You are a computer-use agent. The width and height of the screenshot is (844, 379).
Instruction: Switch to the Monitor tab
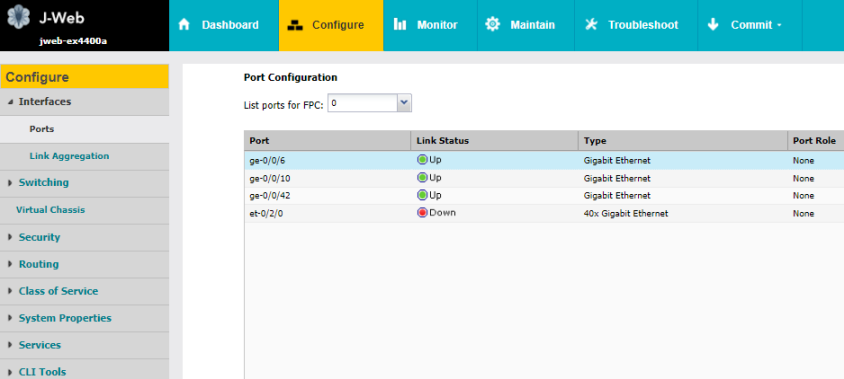click(430, 25)
